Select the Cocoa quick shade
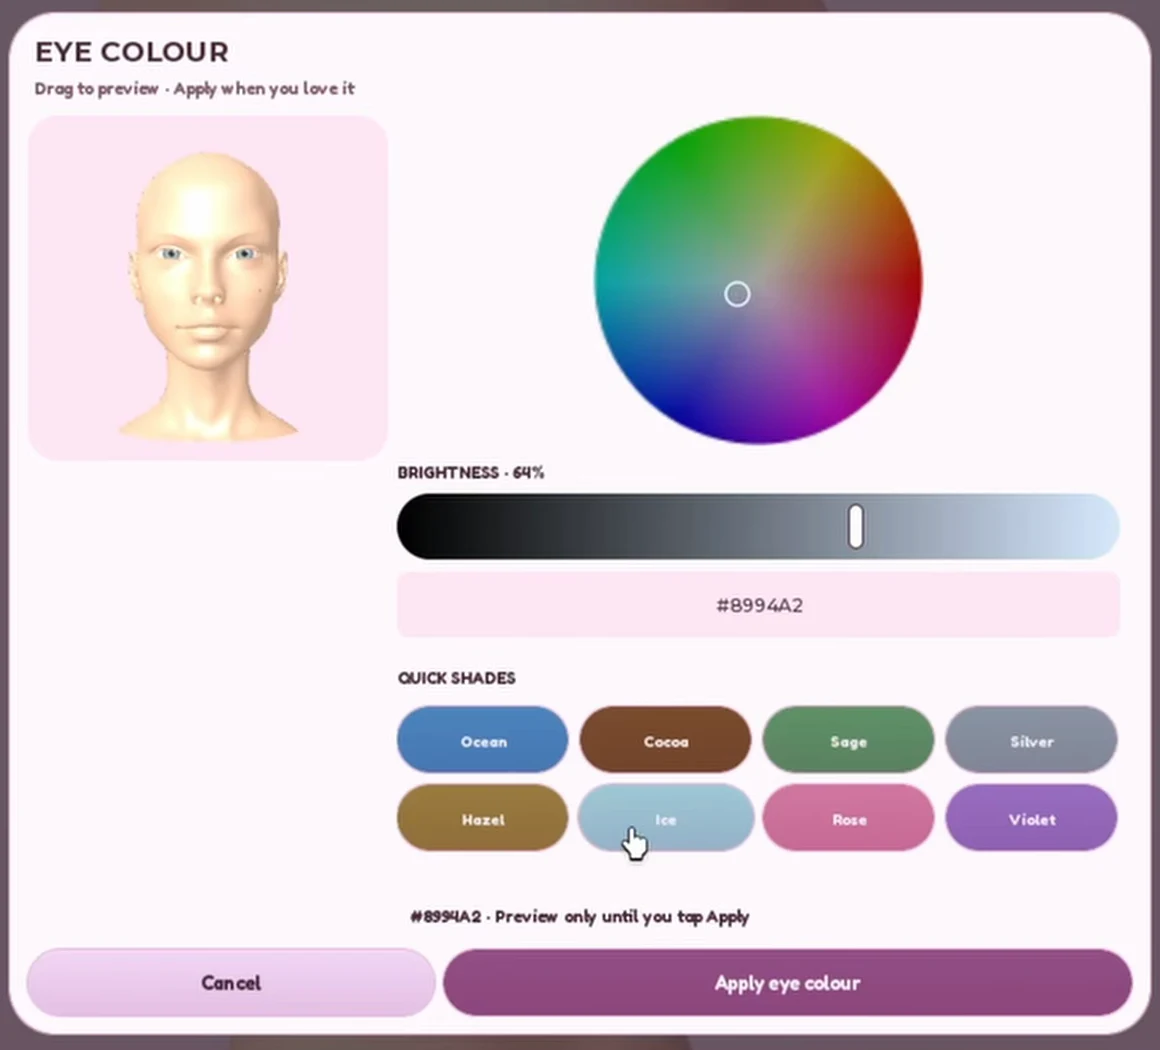Screen dimensions: 1160x1050 (x=665, y=740)
